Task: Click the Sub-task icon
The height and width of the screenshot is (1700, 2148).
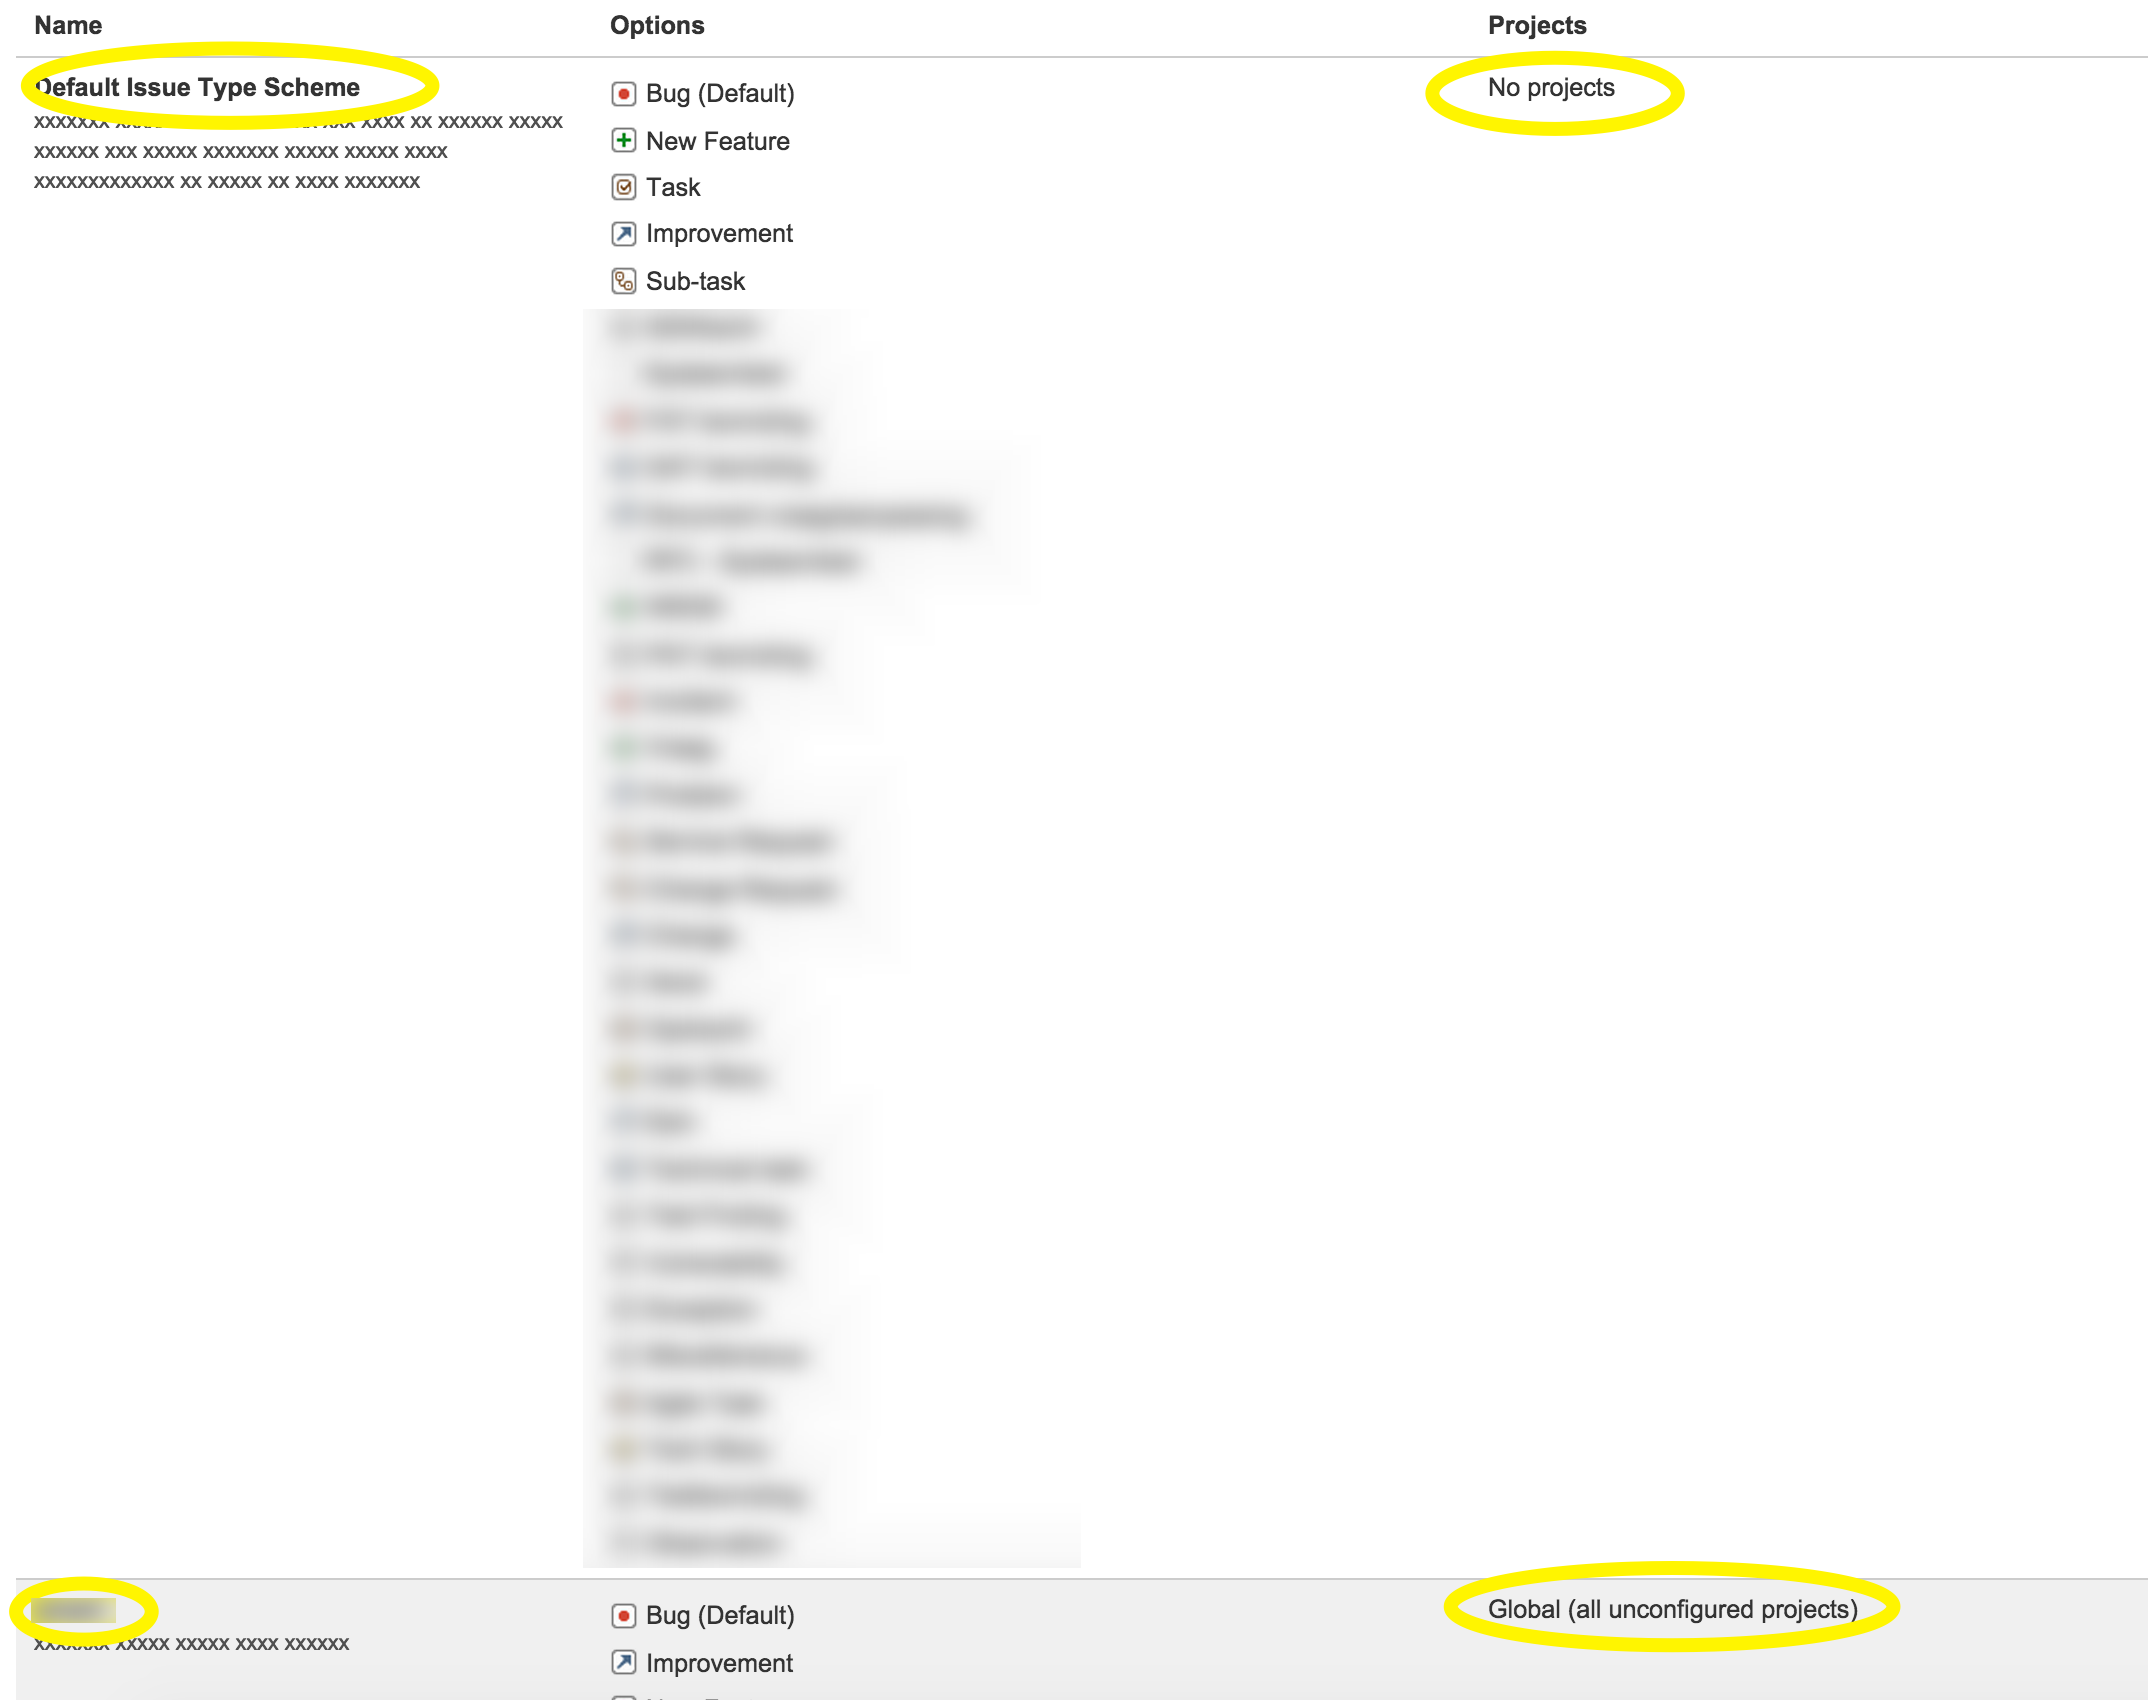Action: (623, 281)
